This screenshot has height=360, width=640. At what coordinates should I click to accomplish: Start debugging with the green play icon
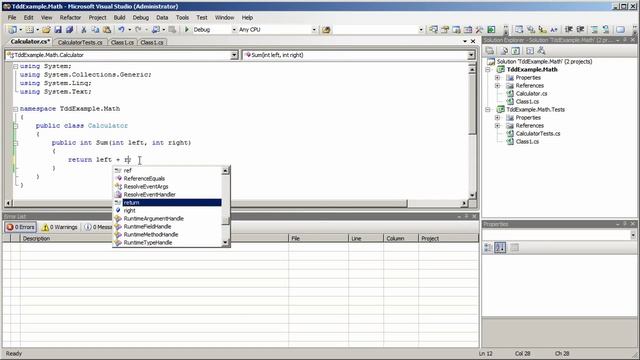coord(187,29)
